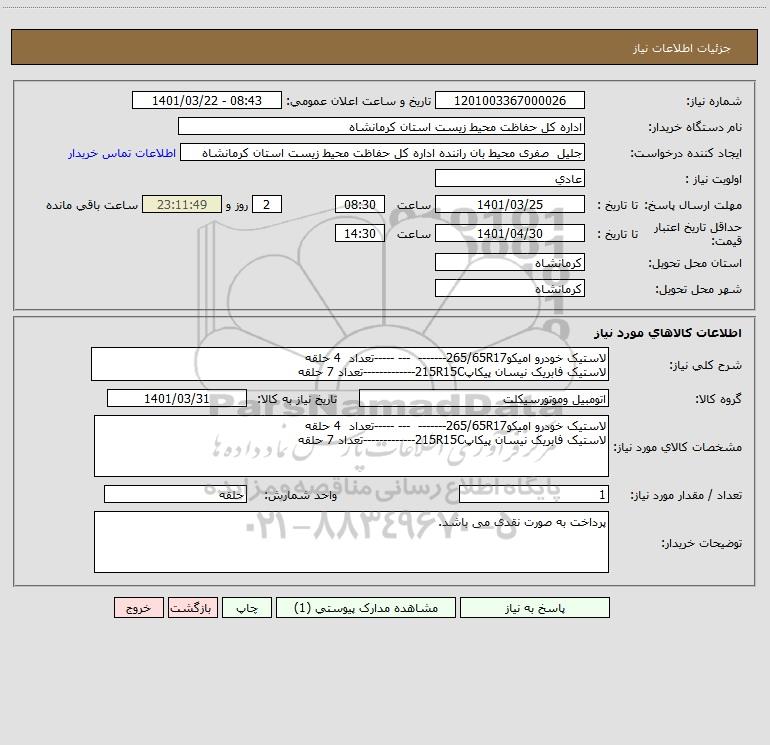Image resolution: width=770 pixels, height=745 pixels.
Task: Click item specifications text area
Action: pos(351,446)
